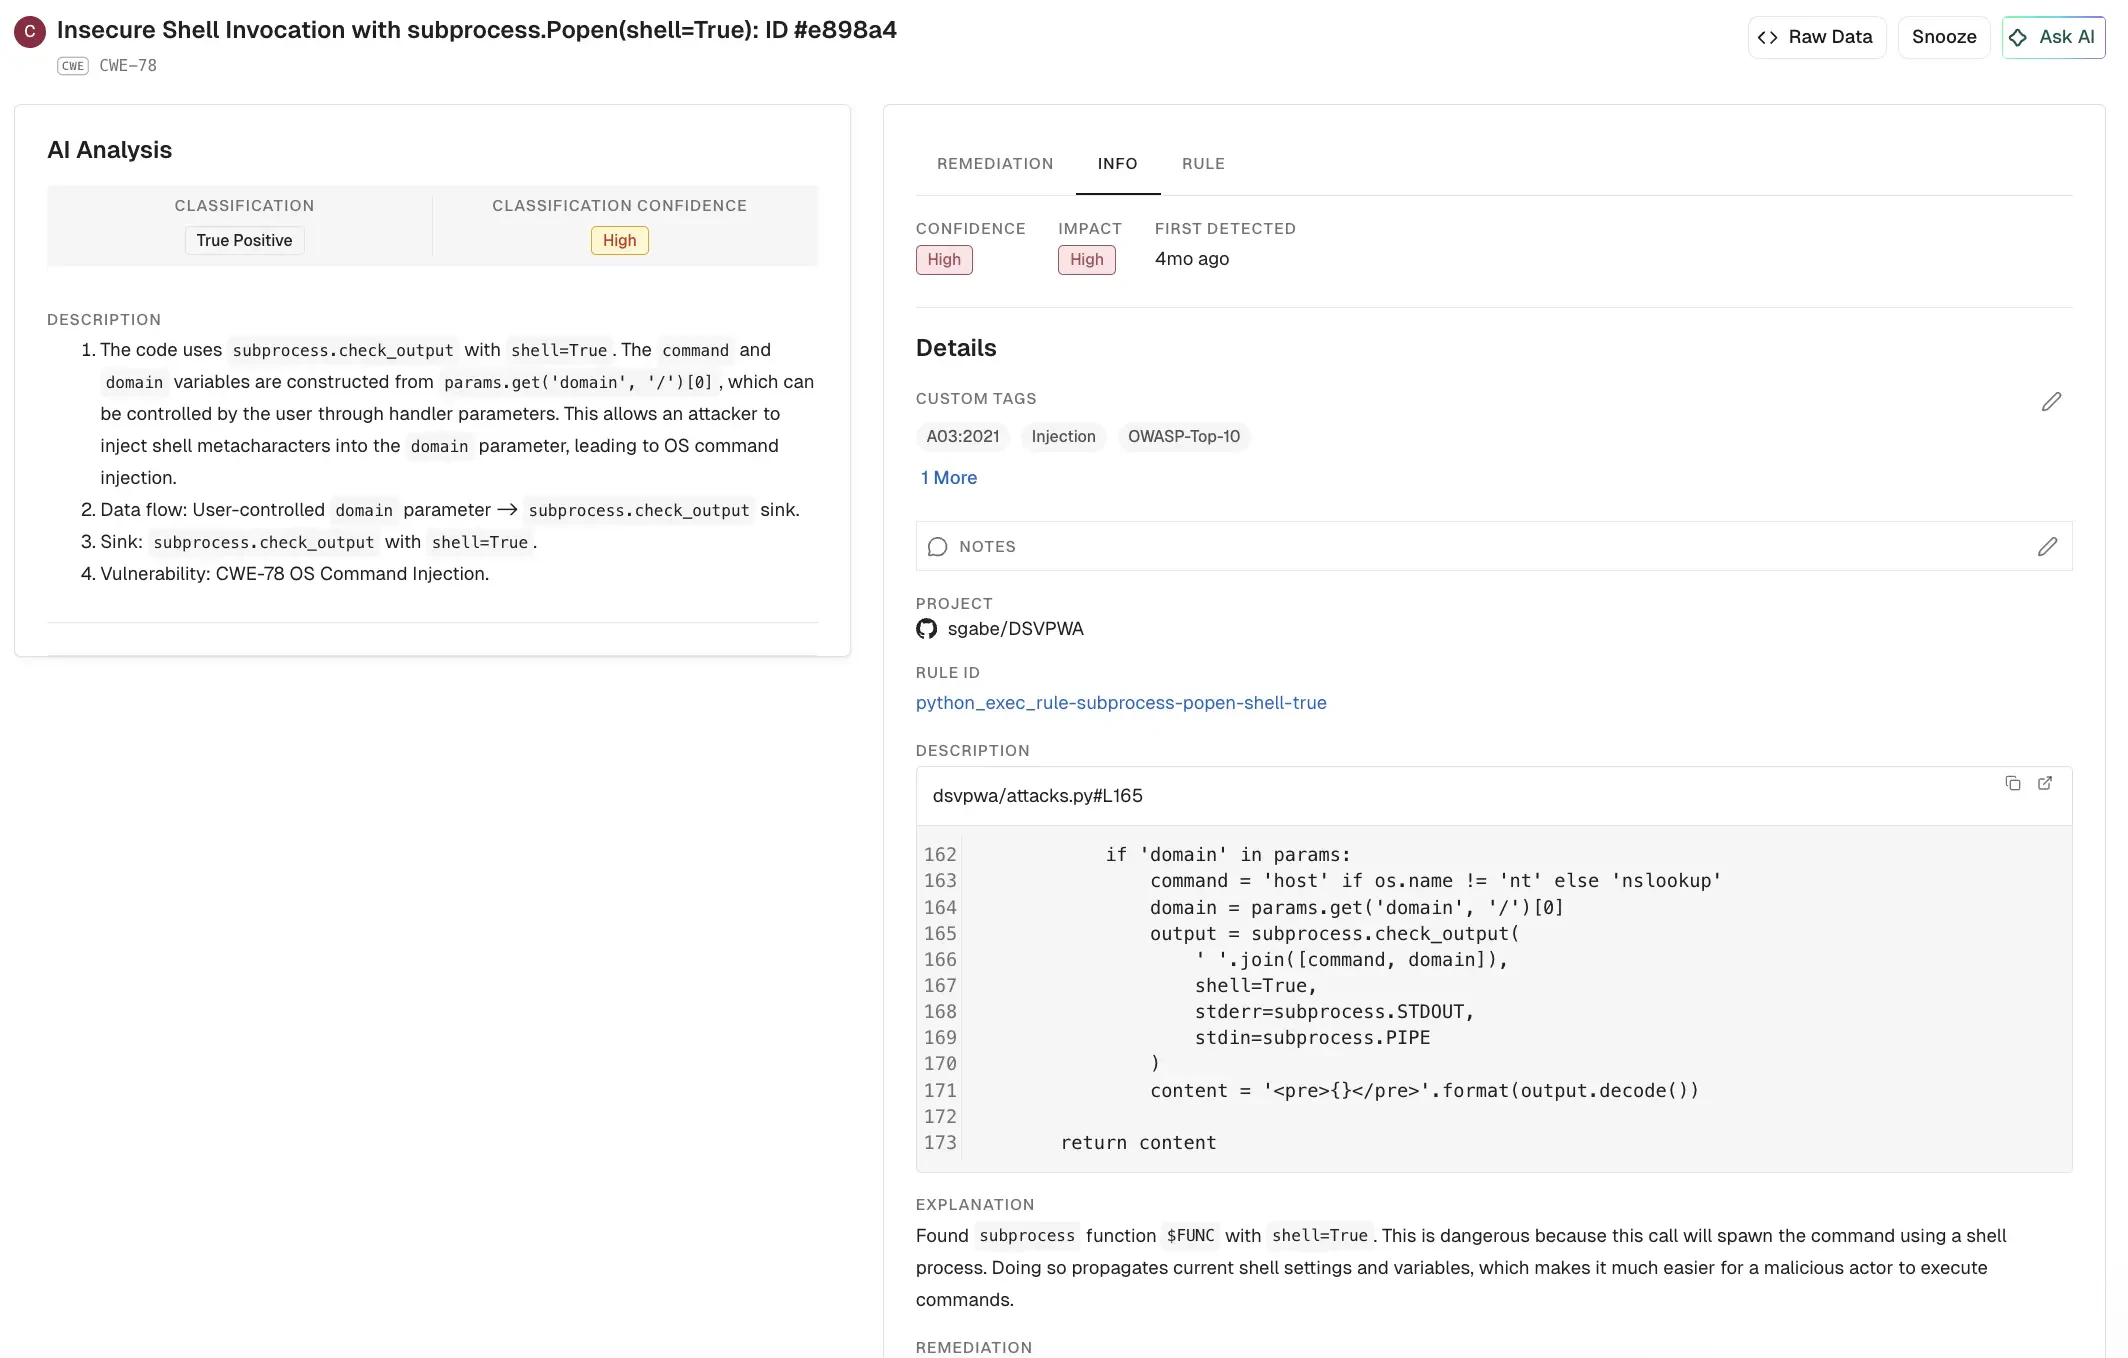This screenshot has height=1358, width=2128.
Task: Click the CWE badge icon beside CWE-78
Action: click(73, 66)
